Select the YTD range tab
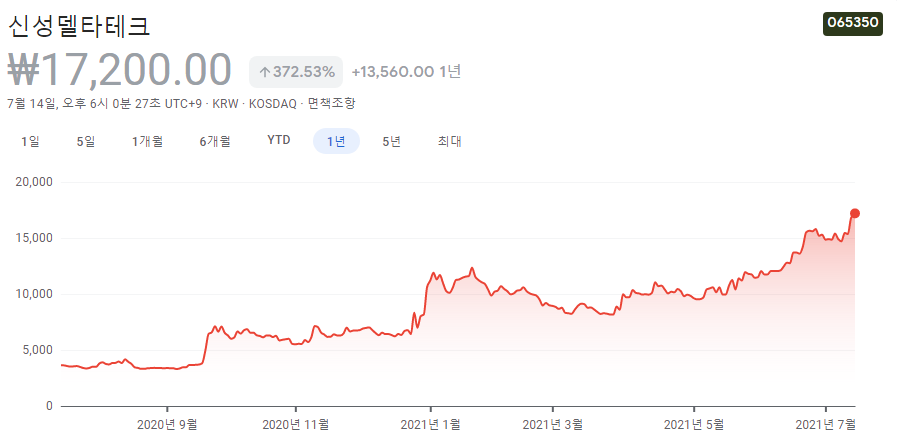Image resolution: width=897 pixels, height=444 pixels. (x=279, y=140)
